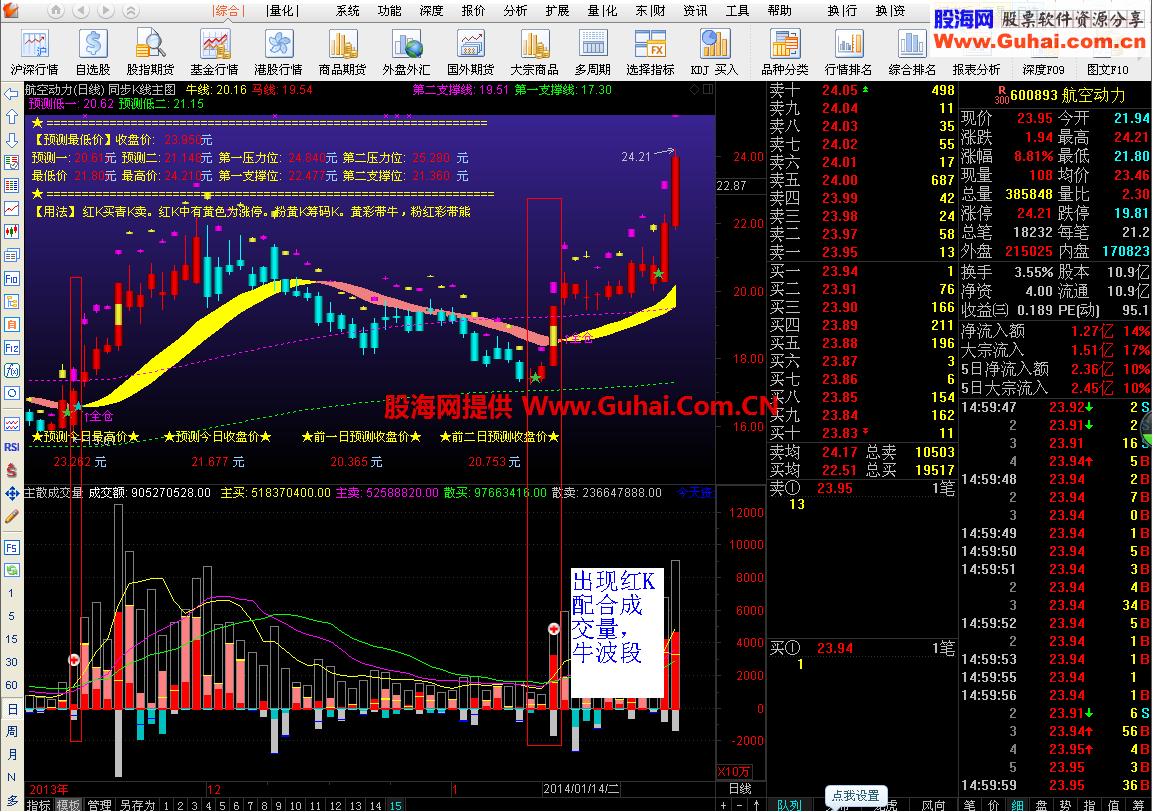The height and width of the screenshot is (811, 1152).
Task: Click the sidebar f(x) formula icon
Action: [12, 370]
